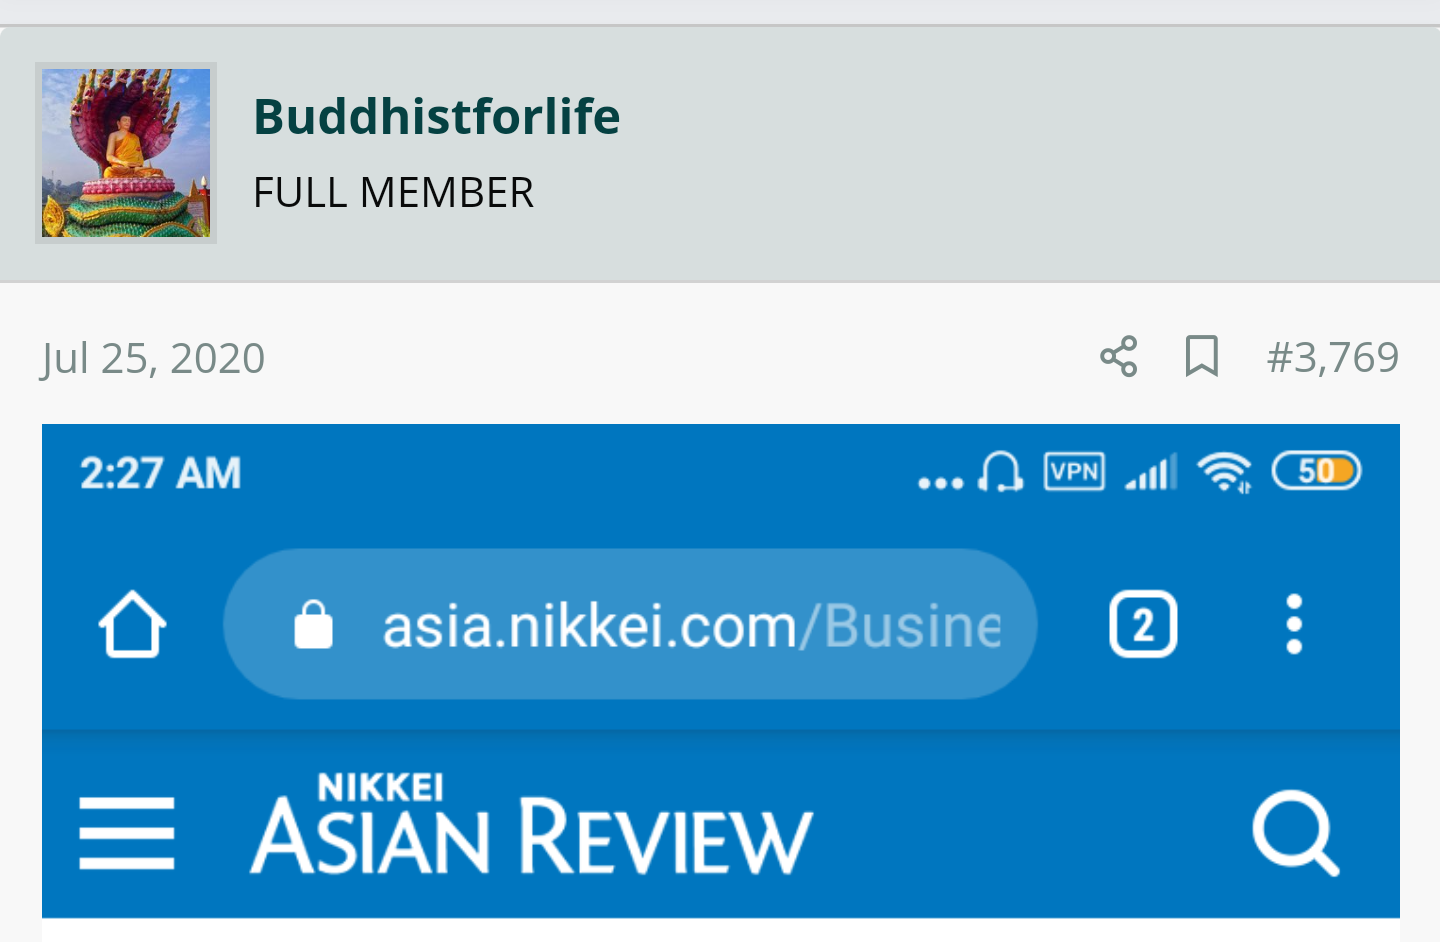Tap the browser home icon

coord(132,624)
